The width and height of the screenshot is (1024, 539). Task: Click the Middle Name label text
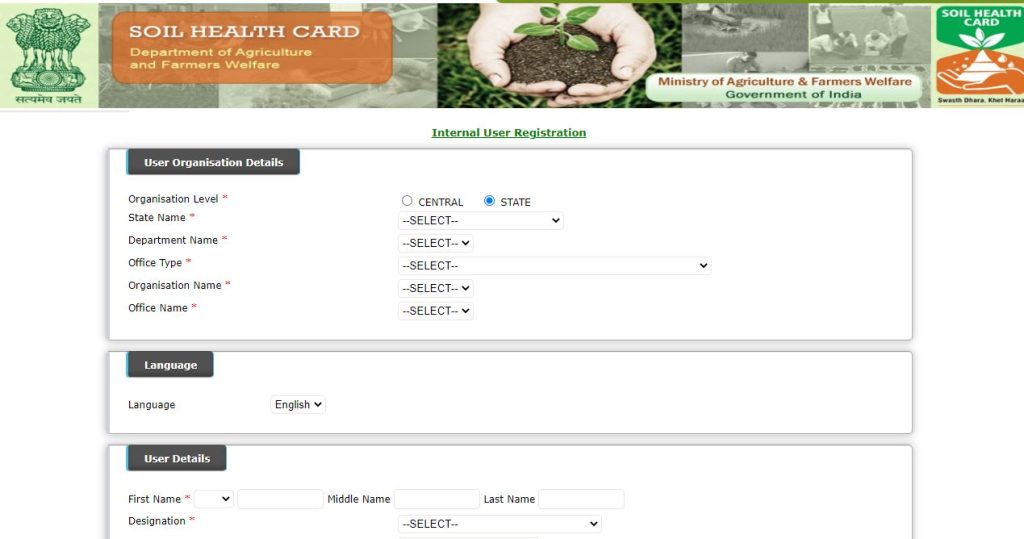click(359, 499)
